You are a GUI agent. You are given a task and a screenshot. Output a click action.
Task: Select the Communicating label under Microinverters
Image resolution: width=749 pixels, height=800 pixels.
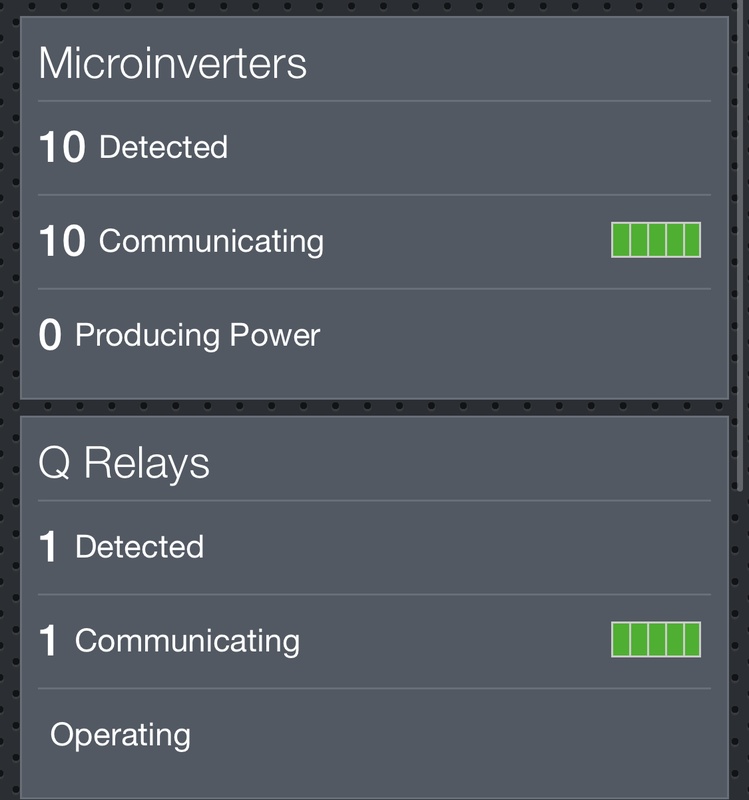(211, 241)
